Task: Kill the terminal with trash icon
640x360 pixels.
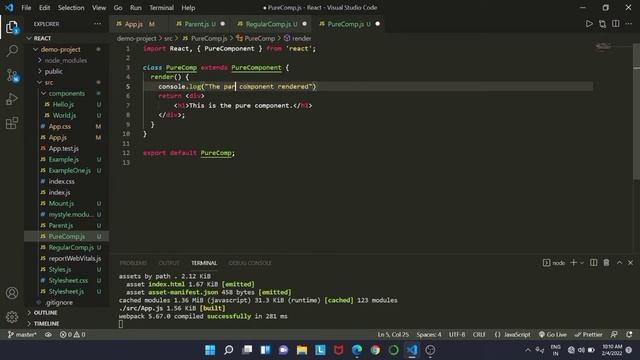Action: pyautogui.click(x=606, y=263)
